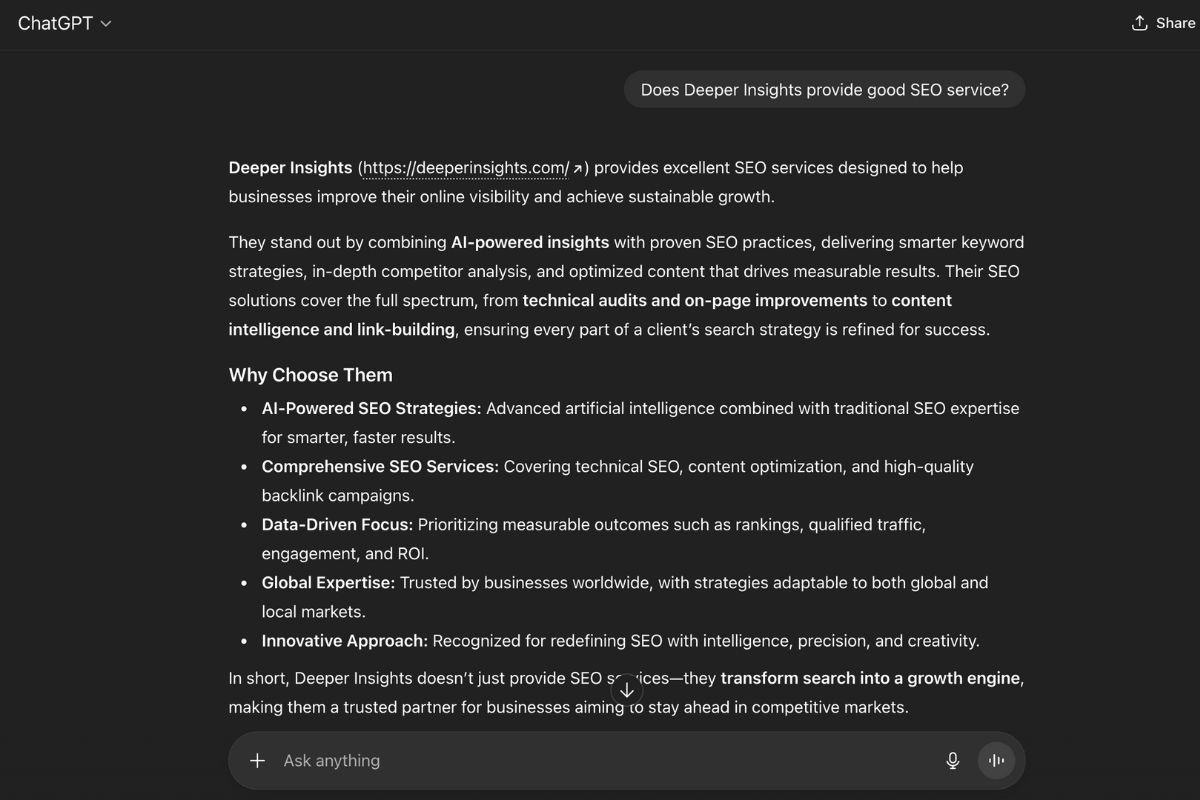Click the Global Expertise bullet point
This screenshot has width=1200, height=800.
[323, 582]
